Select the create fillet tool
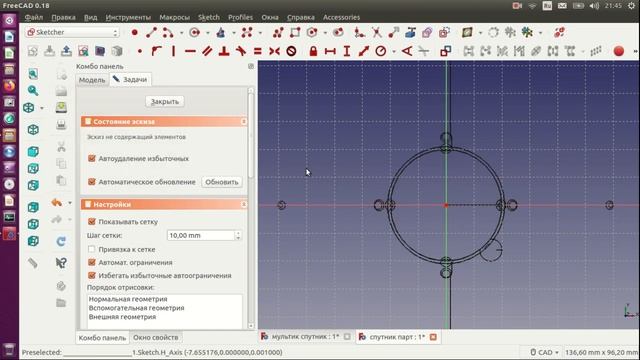640x360 pixels. [359, 32]
